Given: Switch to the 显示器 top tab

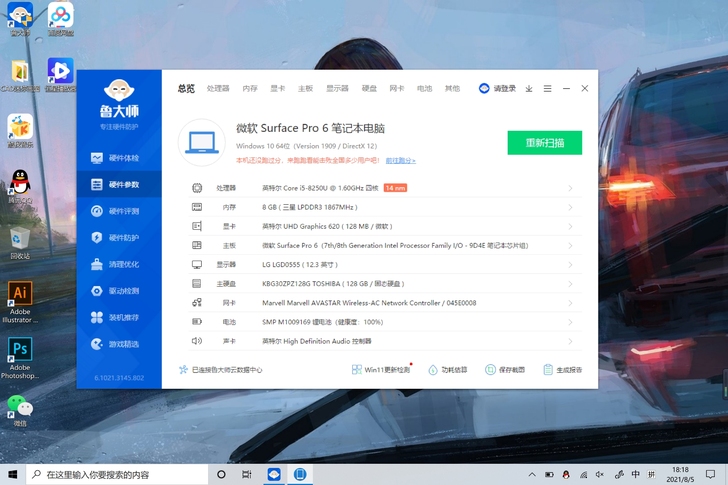Looking at the screenshot, I should tap(337, 88).
